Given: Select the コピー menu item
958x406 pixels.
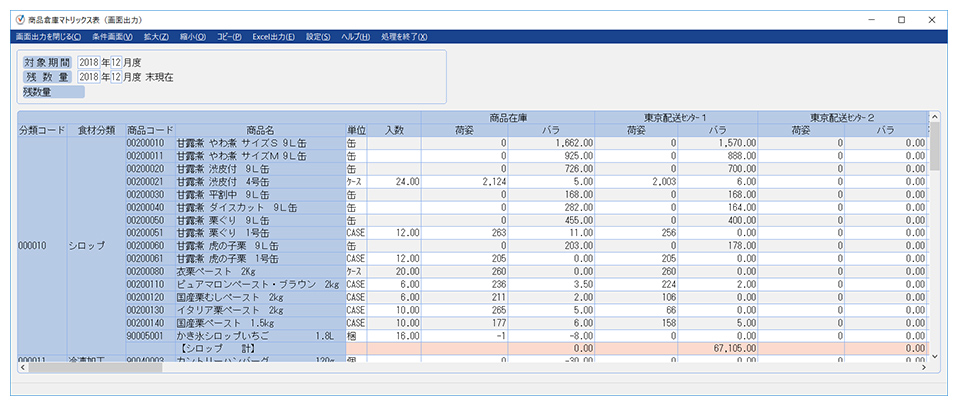Looking at the screenshot, I should coord(230,37).
